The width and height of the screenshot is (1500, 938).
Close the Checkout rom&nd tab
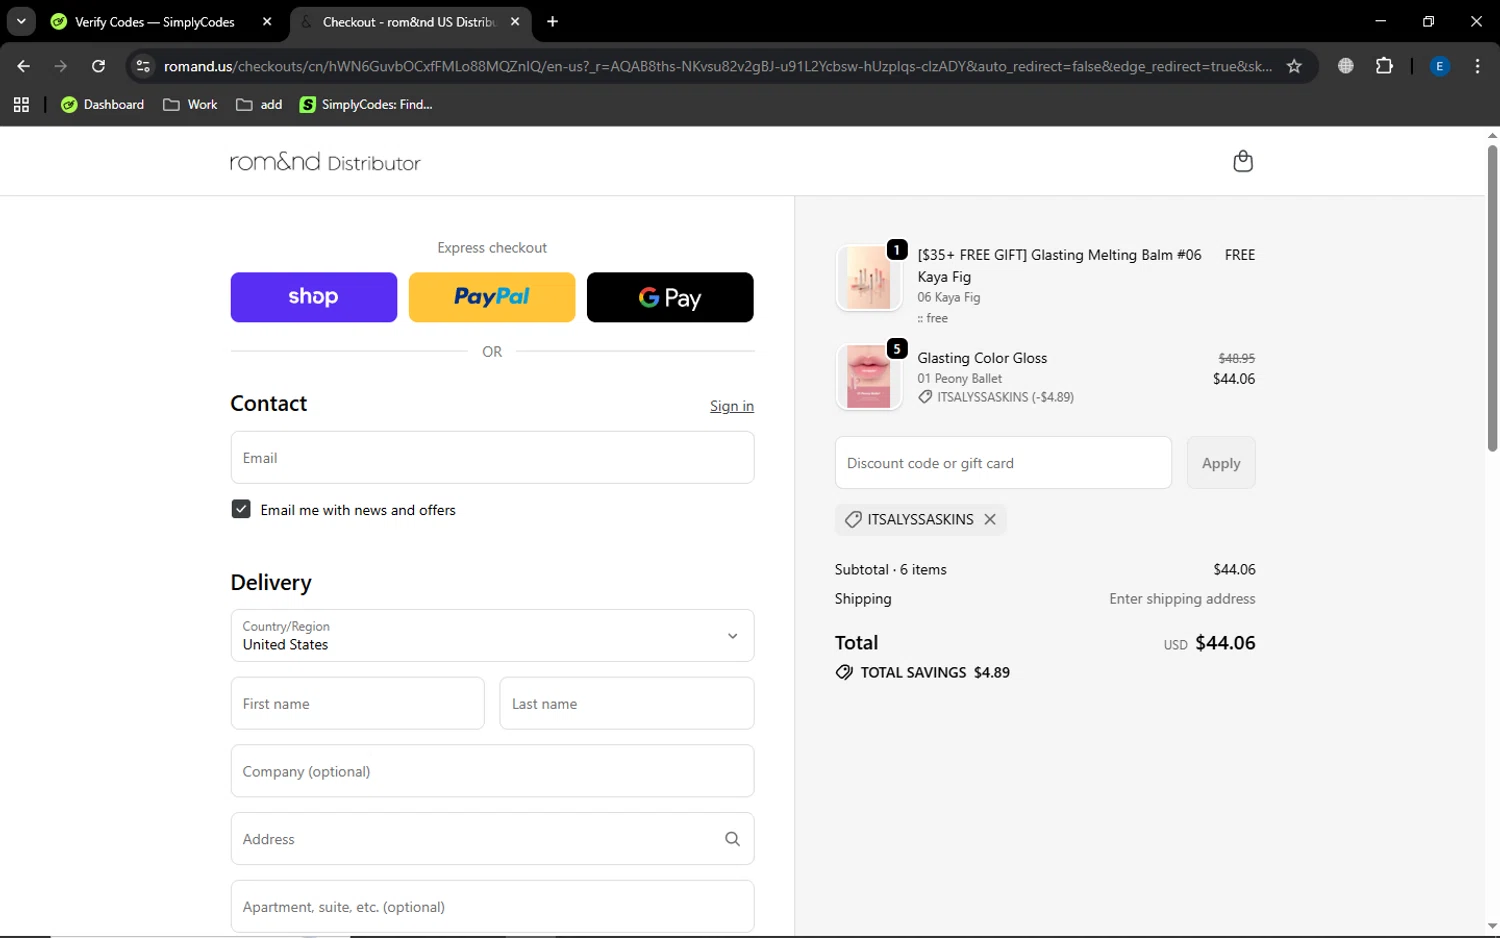(515, 21)
